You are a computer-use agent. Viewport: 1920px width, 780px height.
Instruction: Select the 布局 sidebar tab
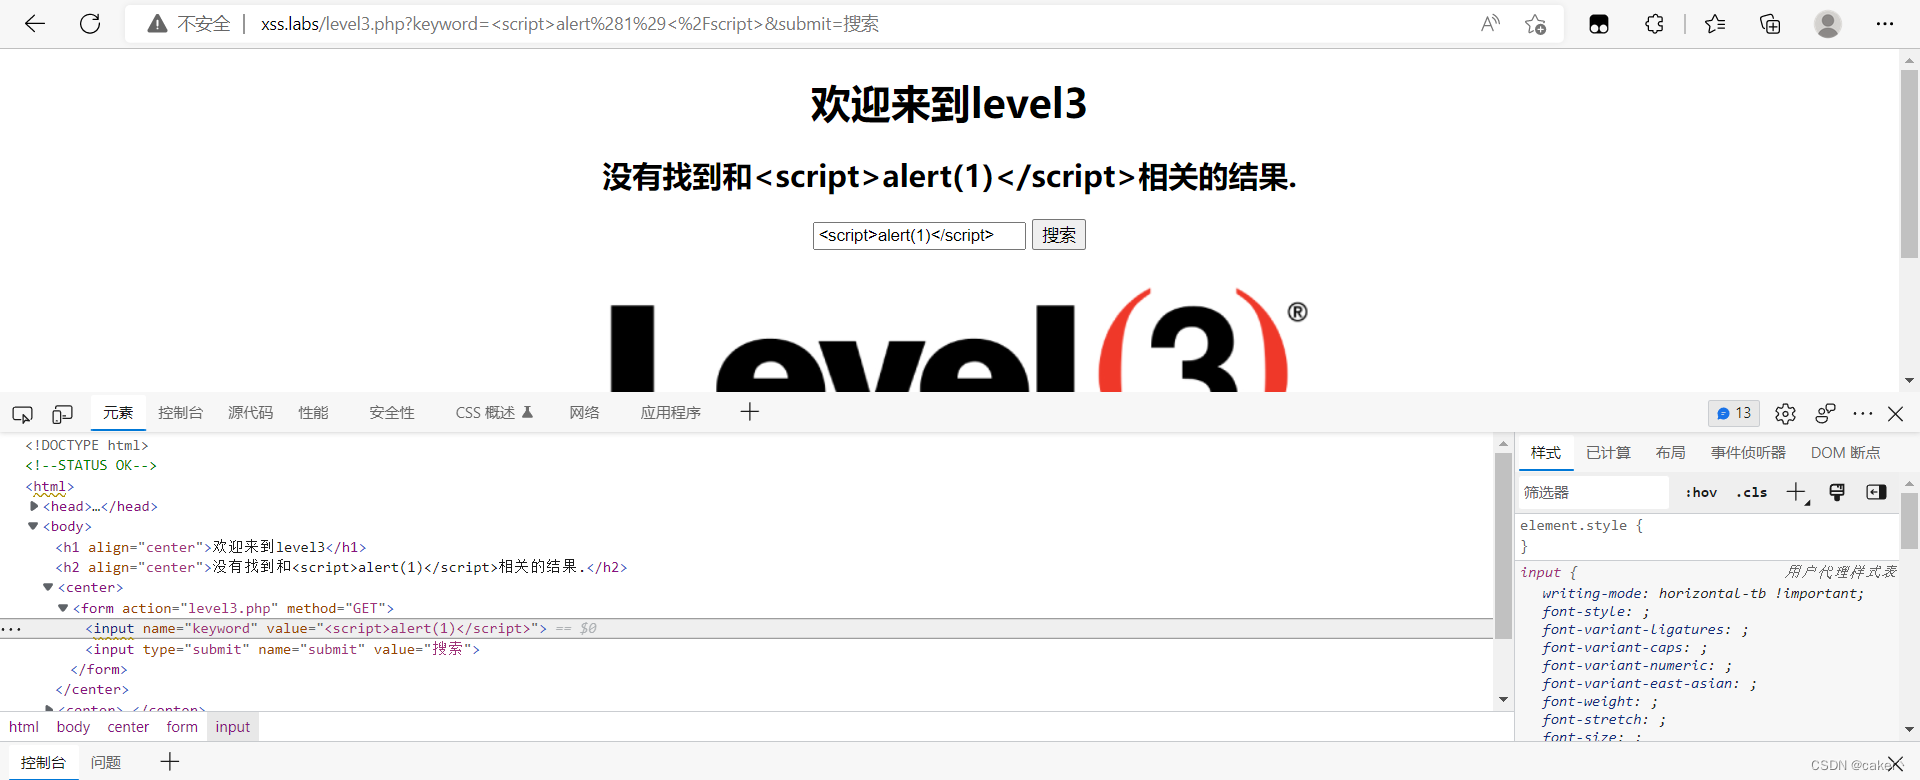[x=1670, y=453]
